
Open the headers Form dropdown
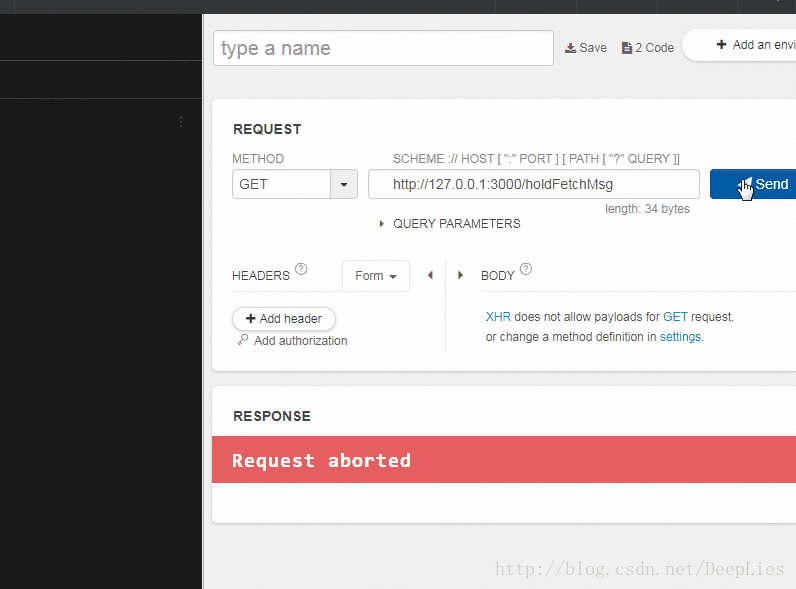click(376, 276)
